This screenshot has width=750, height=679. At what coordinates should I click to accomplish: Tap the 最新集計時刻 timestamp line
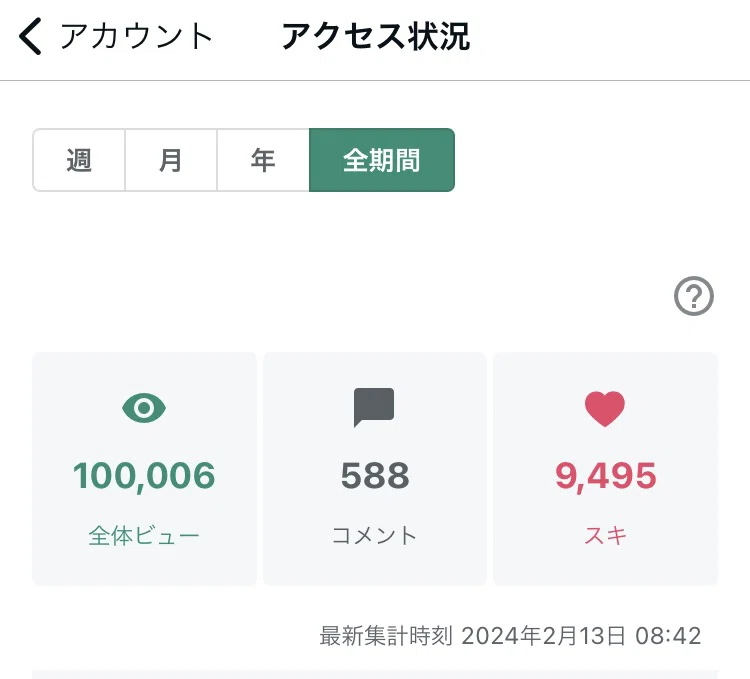(510, 636)
